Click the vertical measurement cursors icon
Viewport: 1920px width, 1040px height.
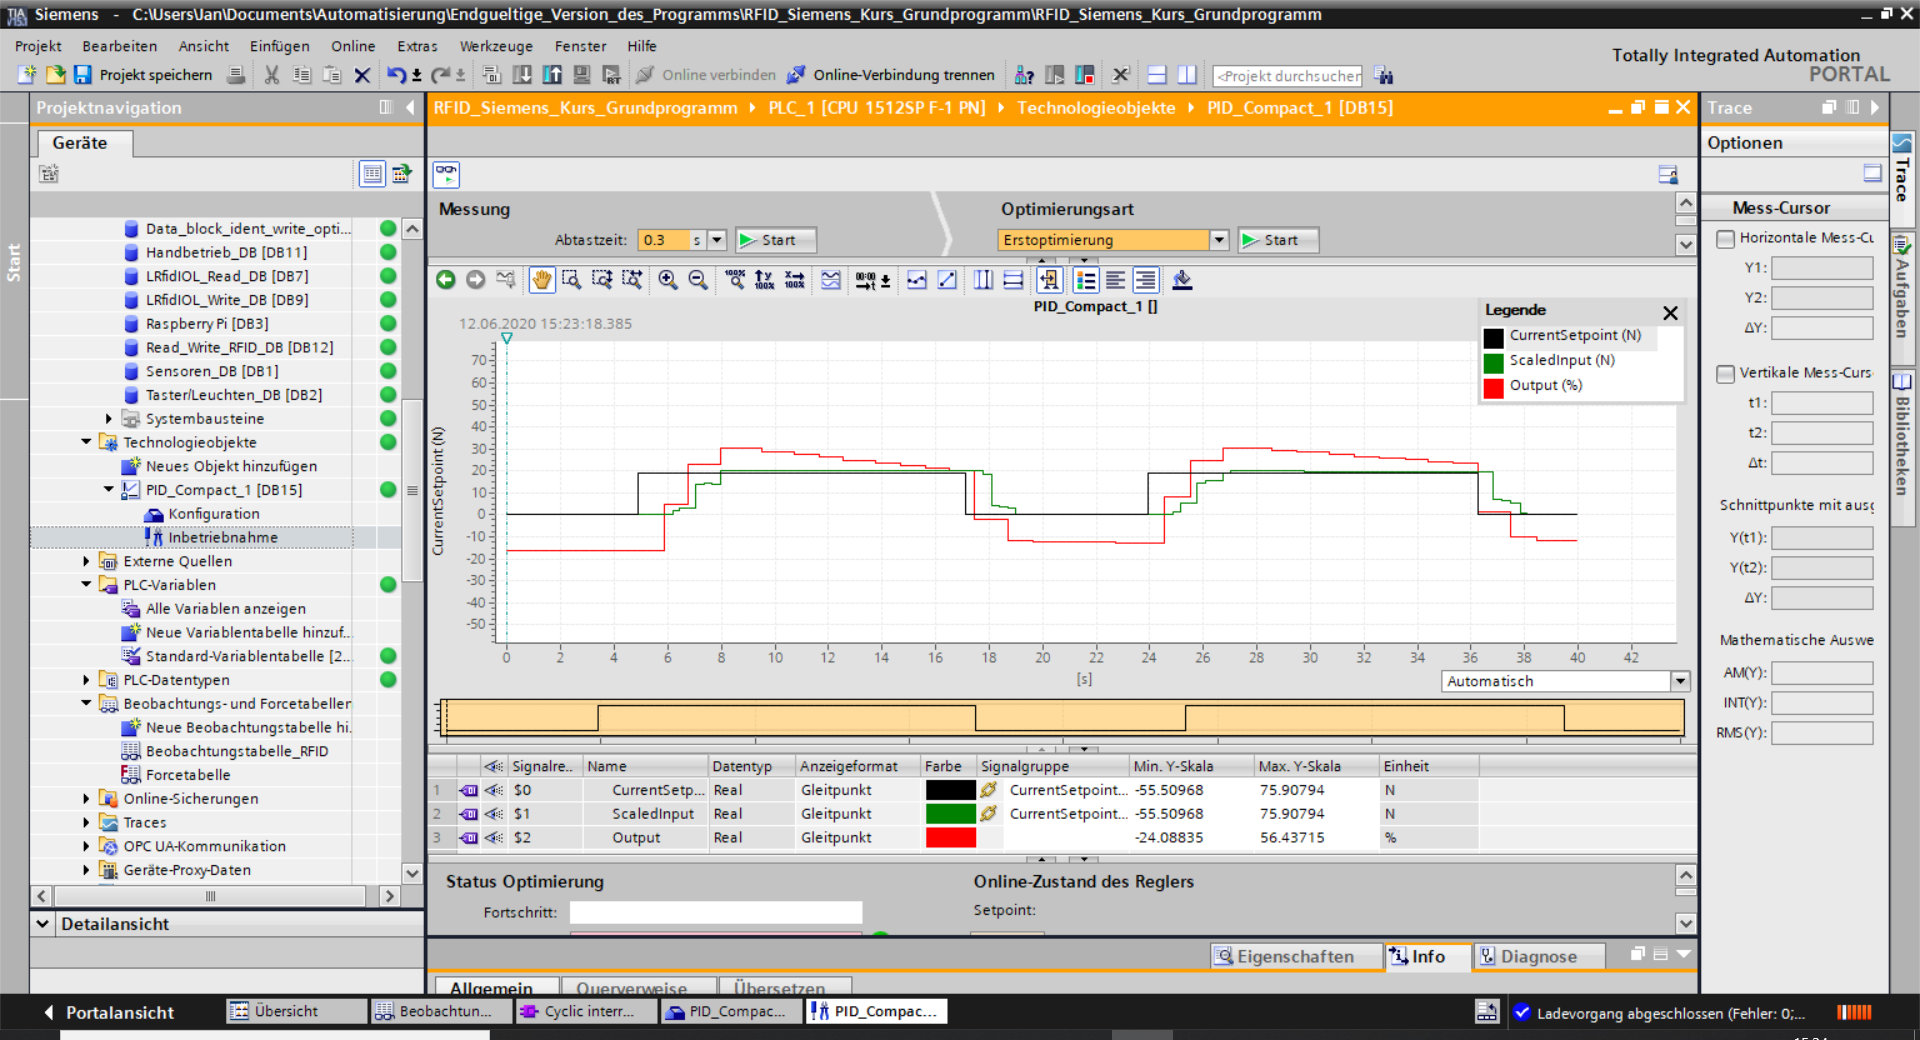pos(983,280)
